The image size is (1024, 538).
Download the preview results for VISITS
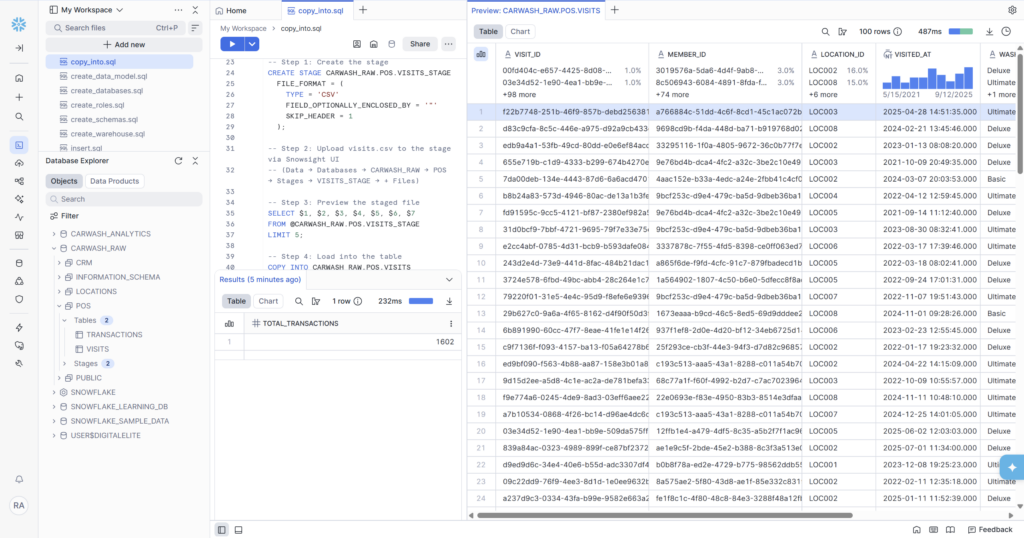(x=989, y=31)
